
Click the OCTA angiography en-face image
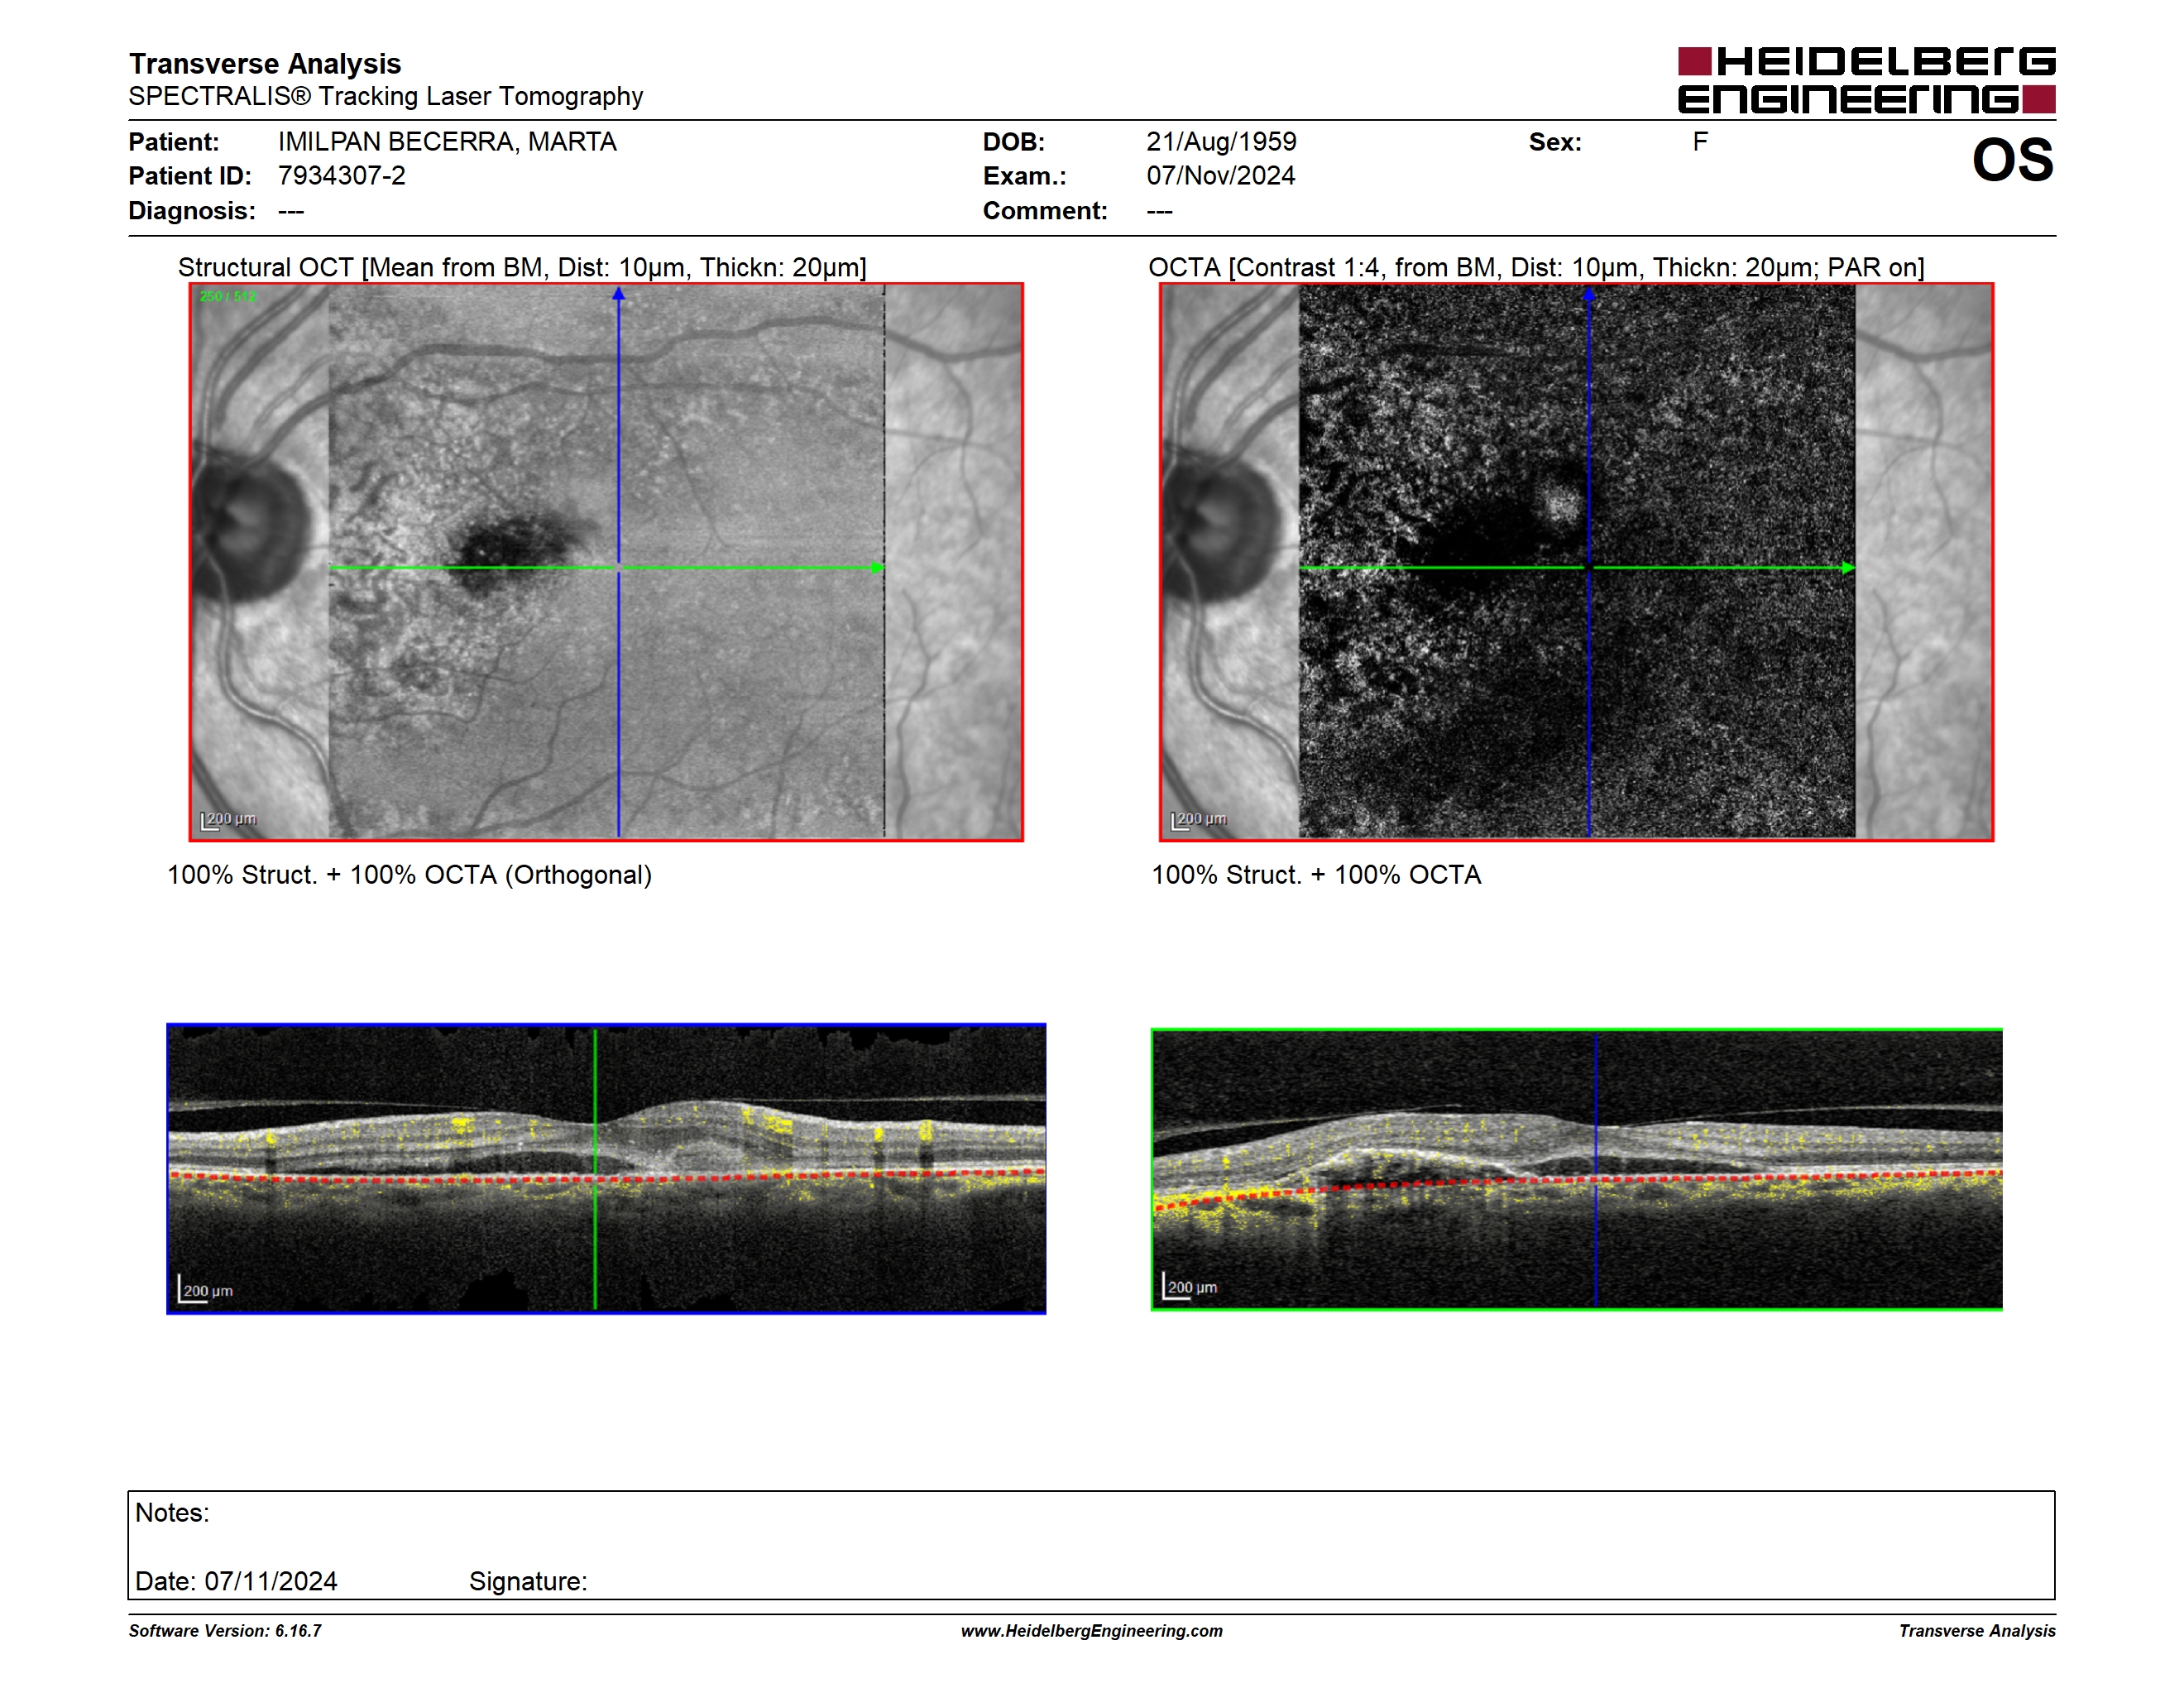pos(1576,562)
